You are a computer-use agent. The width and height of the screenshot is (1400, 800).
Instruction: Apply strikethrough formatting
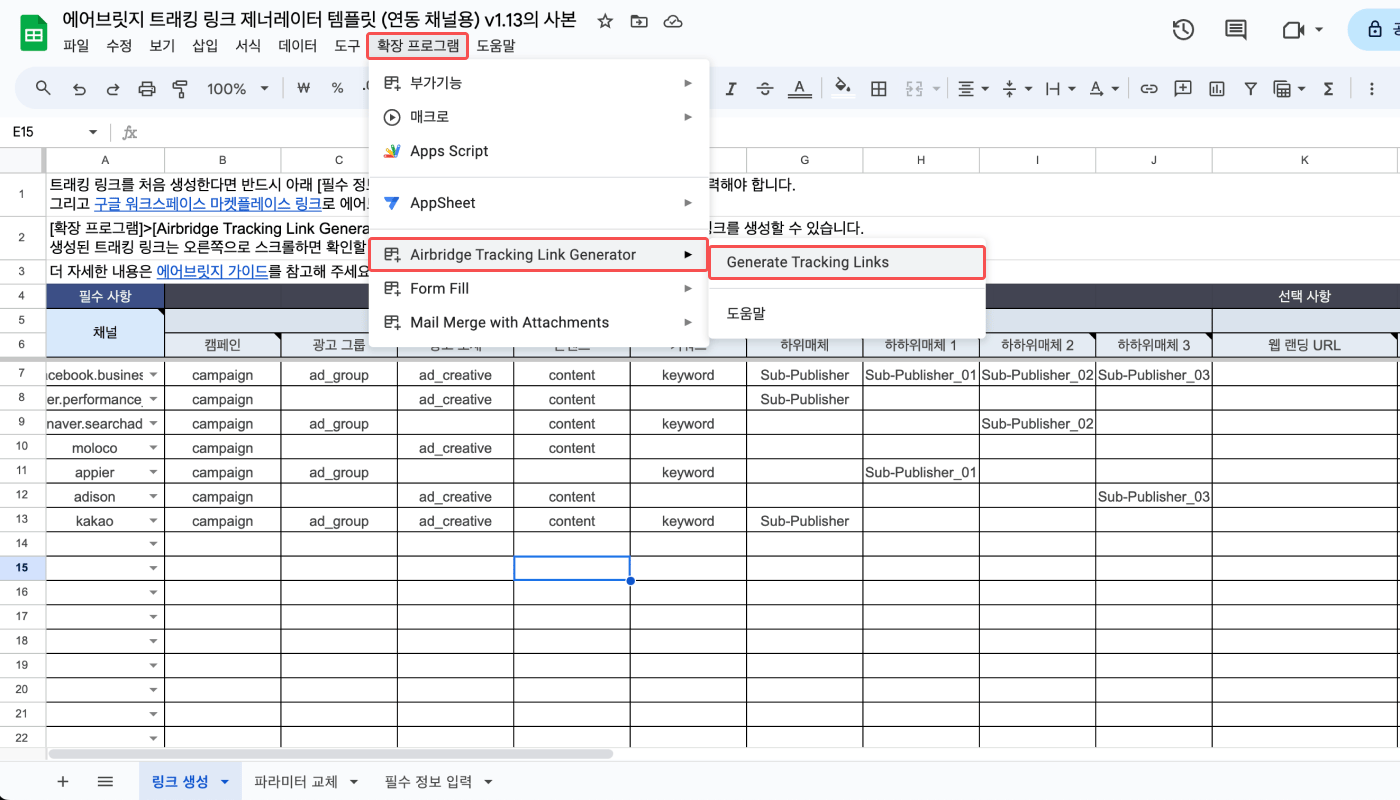[x=765, y=89]
